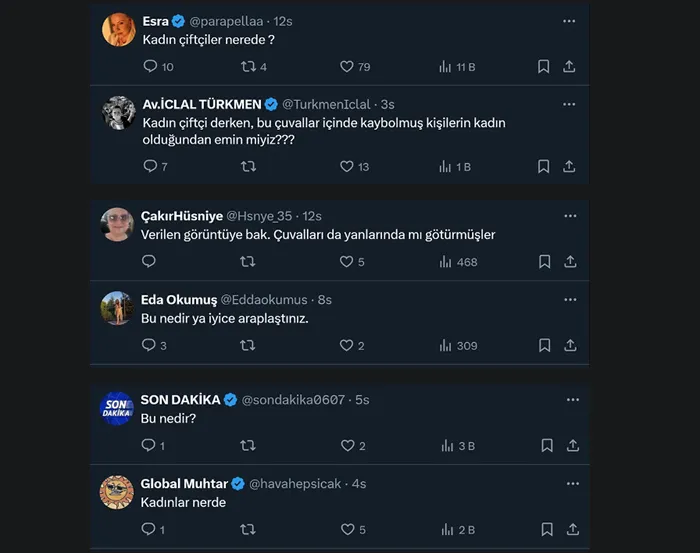
Task: Open more options on Esra's tweet
Action: [569, 21]
